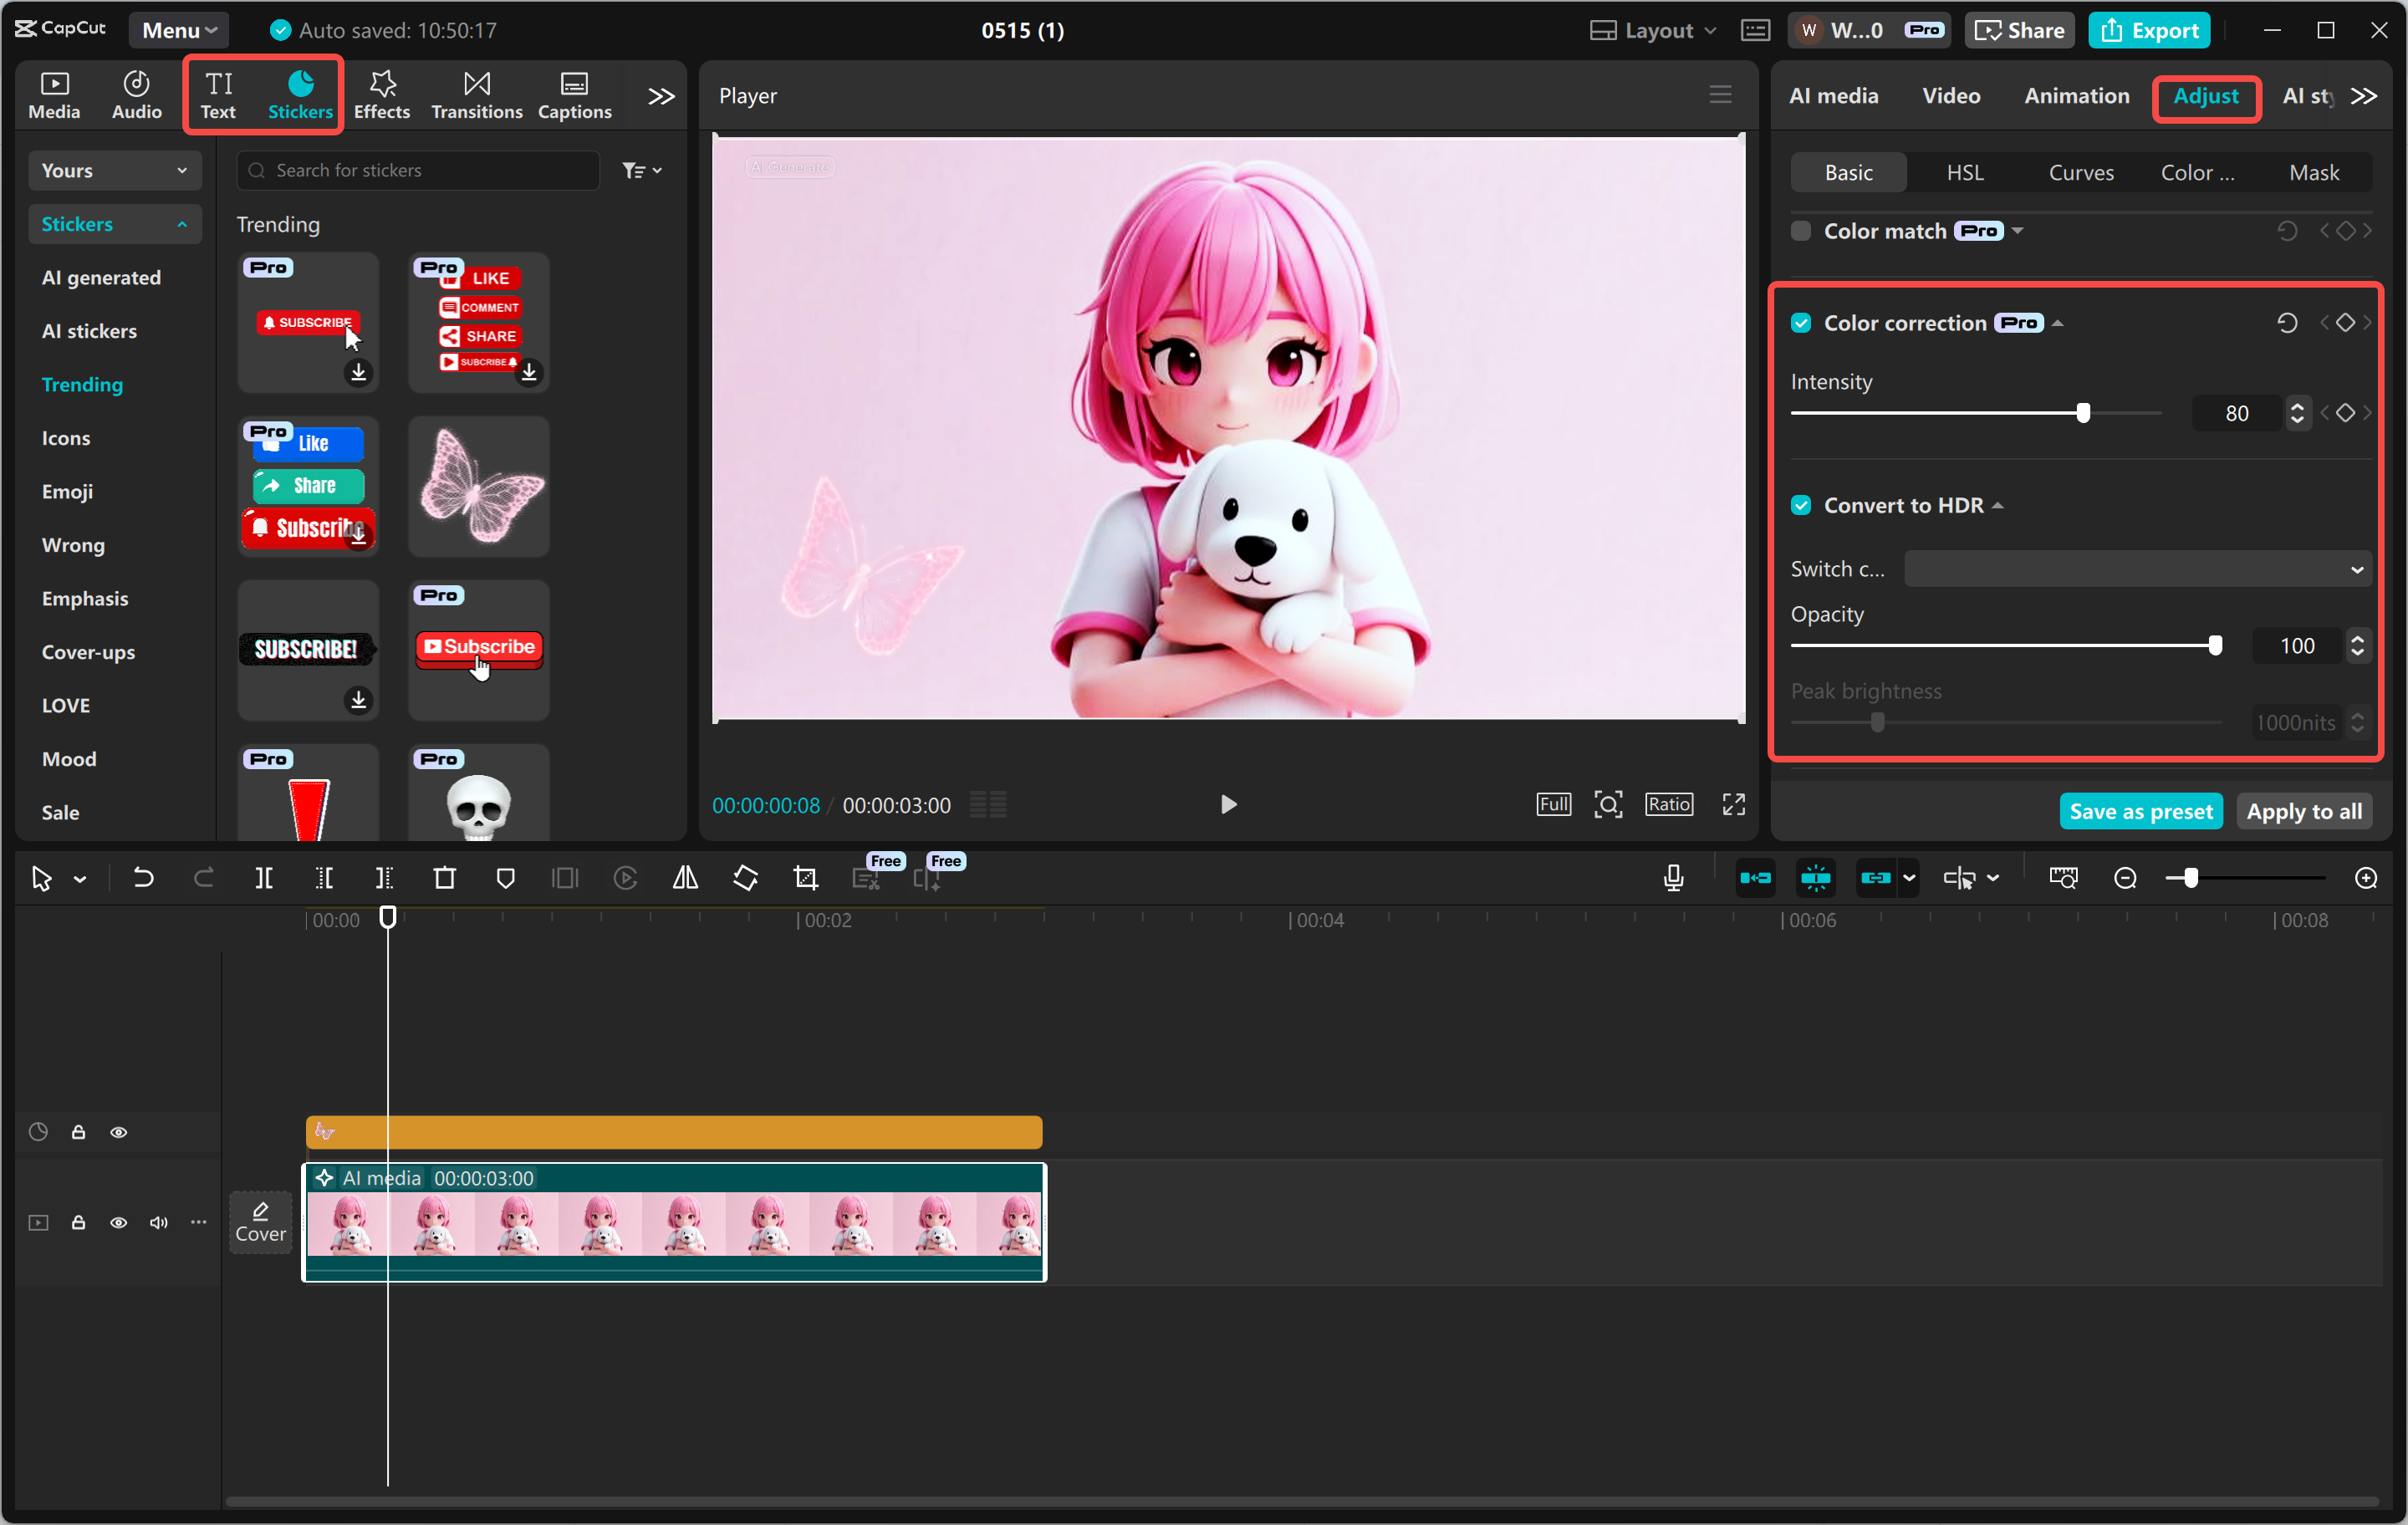Viewport: 2408px width, 1525px height.
Task: Click the Delete (trash) icon
Action: (445, 878)
